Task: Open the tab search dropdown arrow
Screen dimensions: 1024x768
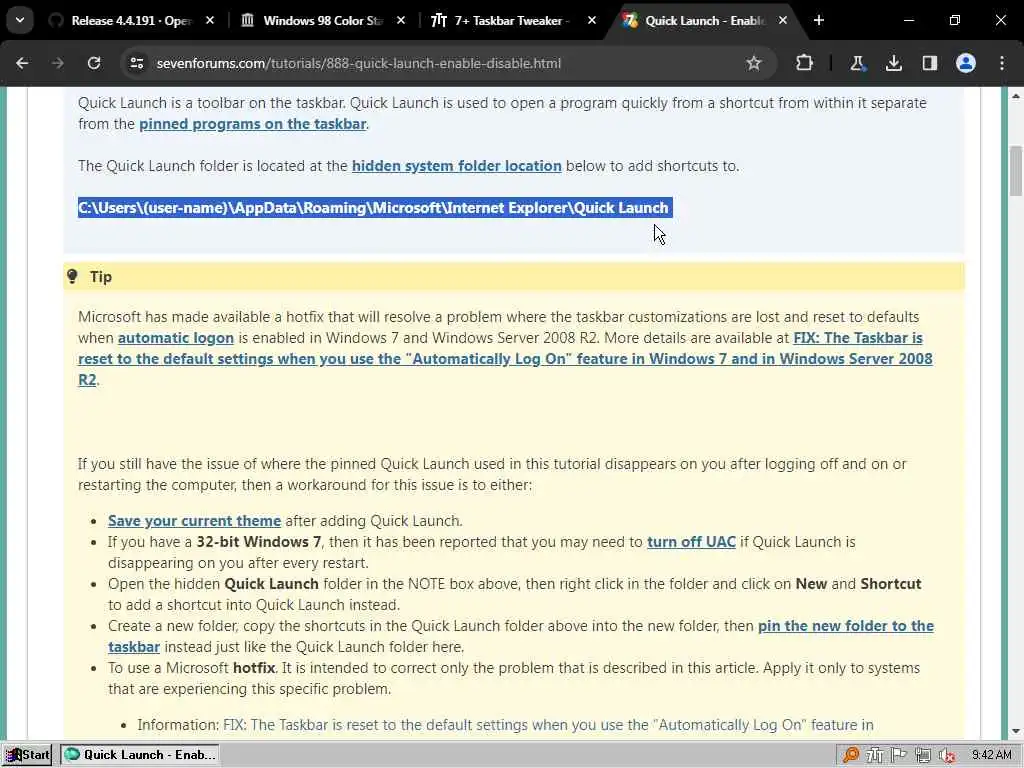Action: tap(20, 20)
